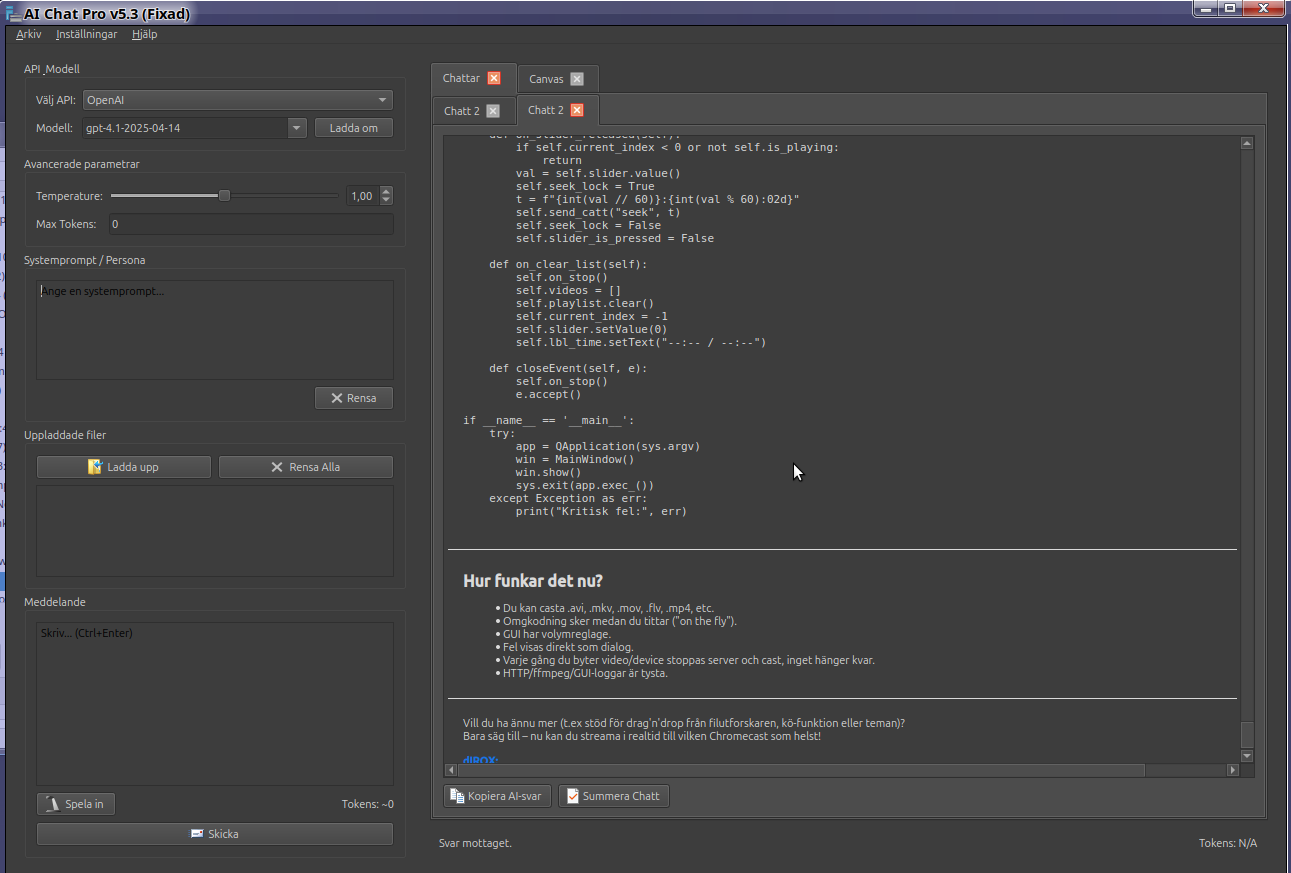Clear system prompt with Rensa button
Image resolution: width=1291 pixels, height=873 pixels.
tap(354, 398)
